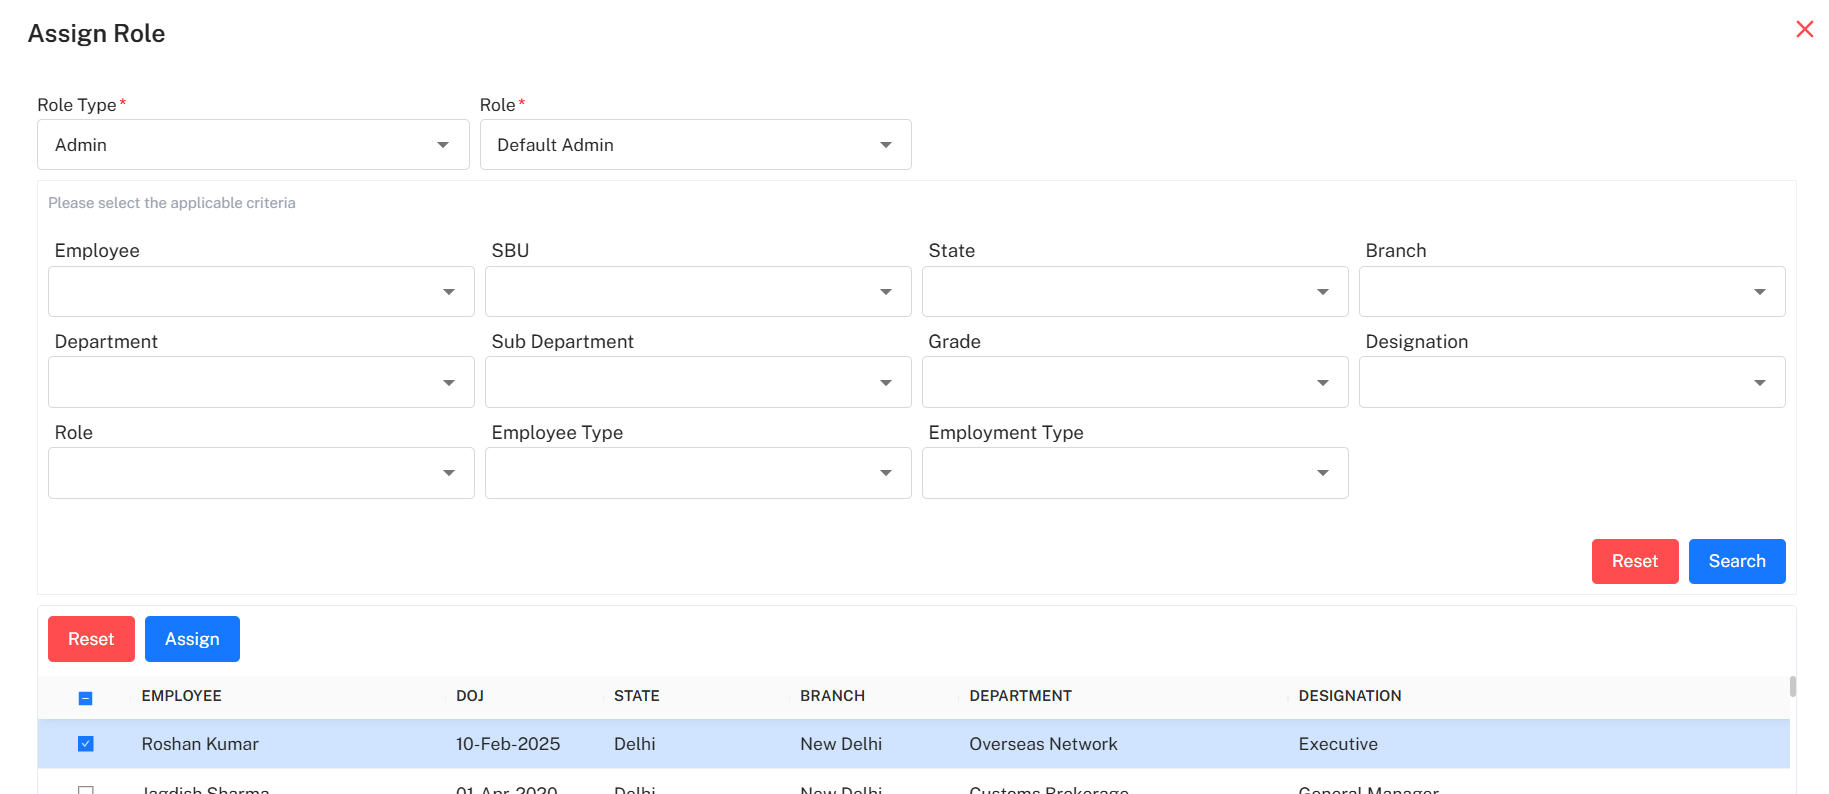
Task: Toggle the select-all checkbox in table header
Action: coord(86,698)
